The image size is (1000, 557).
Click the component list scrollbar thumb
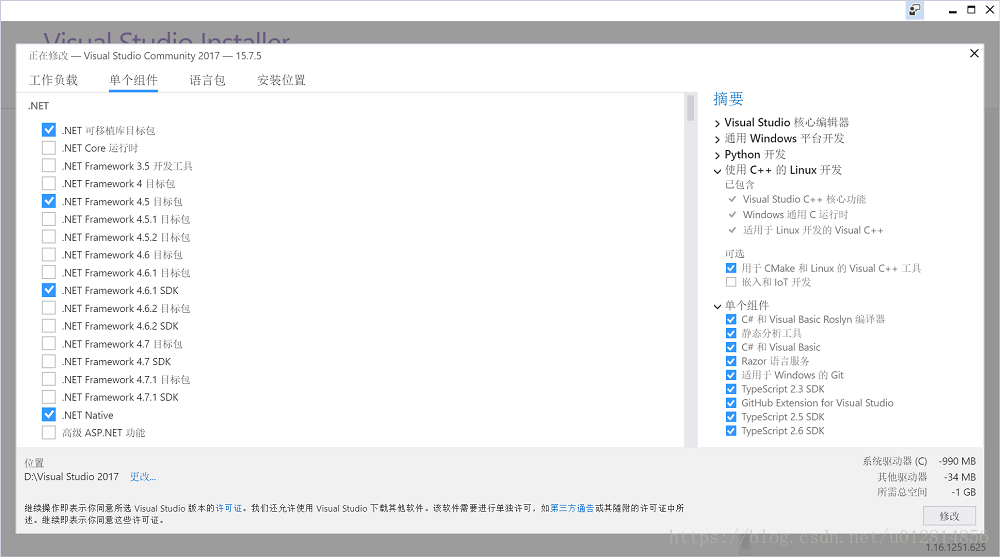[690, 108]
